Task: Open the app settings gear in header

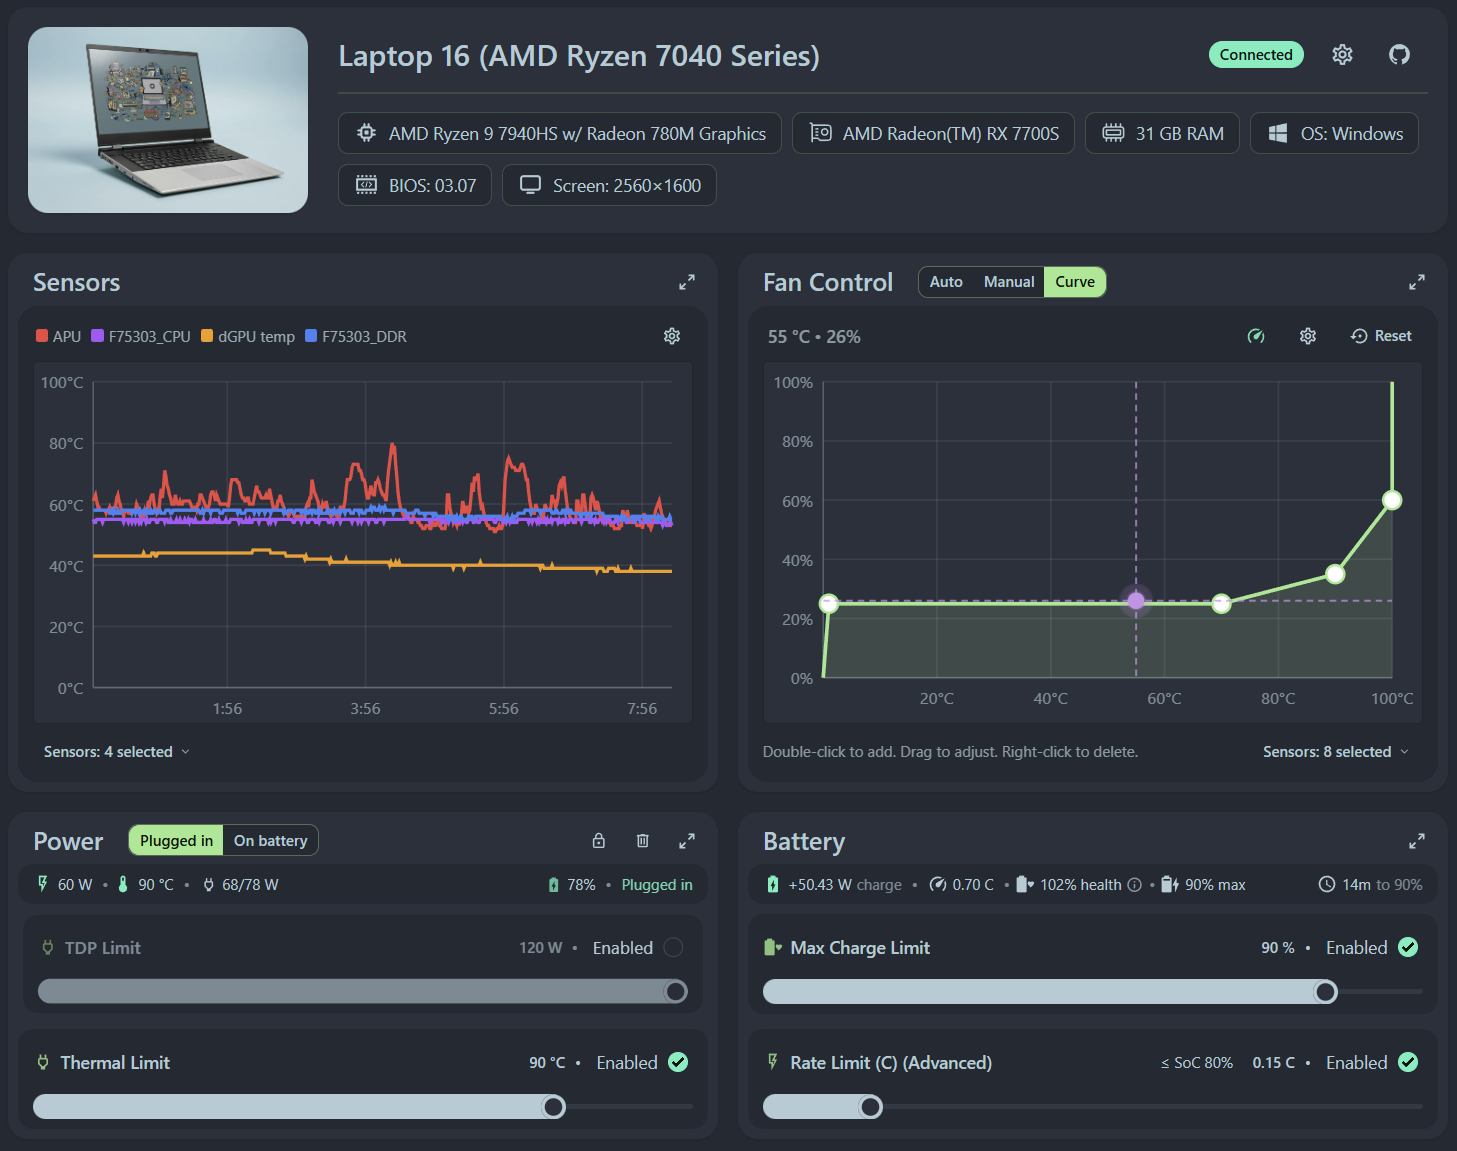Action: point(1342,54)
